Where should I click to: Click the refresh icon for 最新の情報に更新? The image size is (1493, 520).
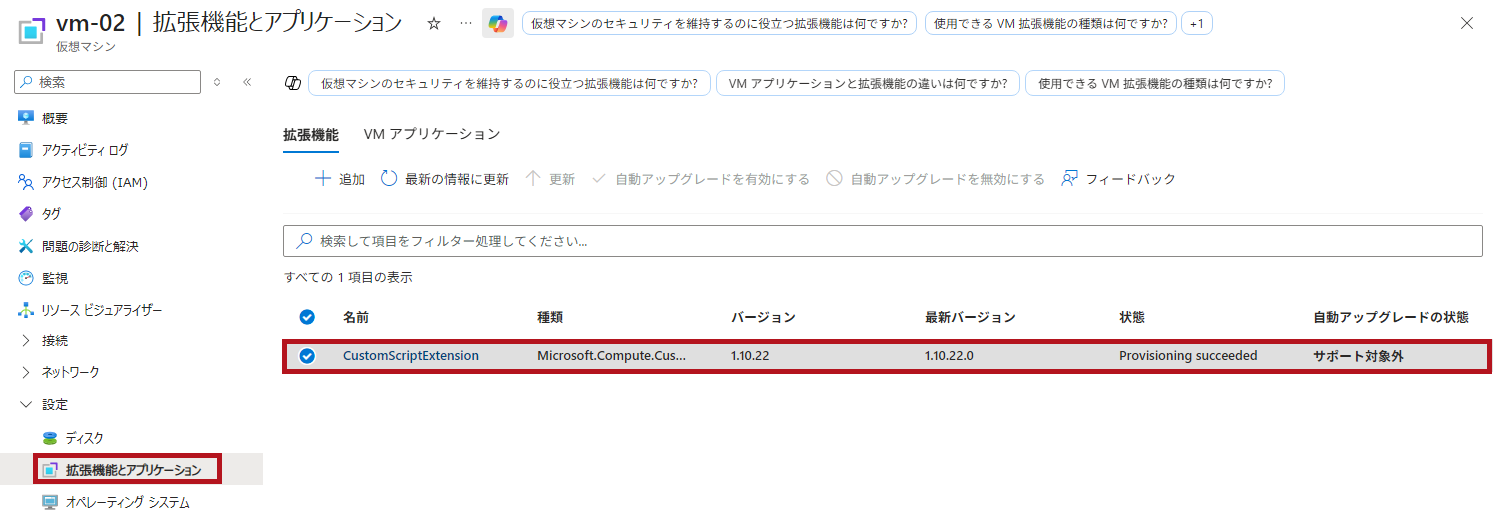pos(389,179)
